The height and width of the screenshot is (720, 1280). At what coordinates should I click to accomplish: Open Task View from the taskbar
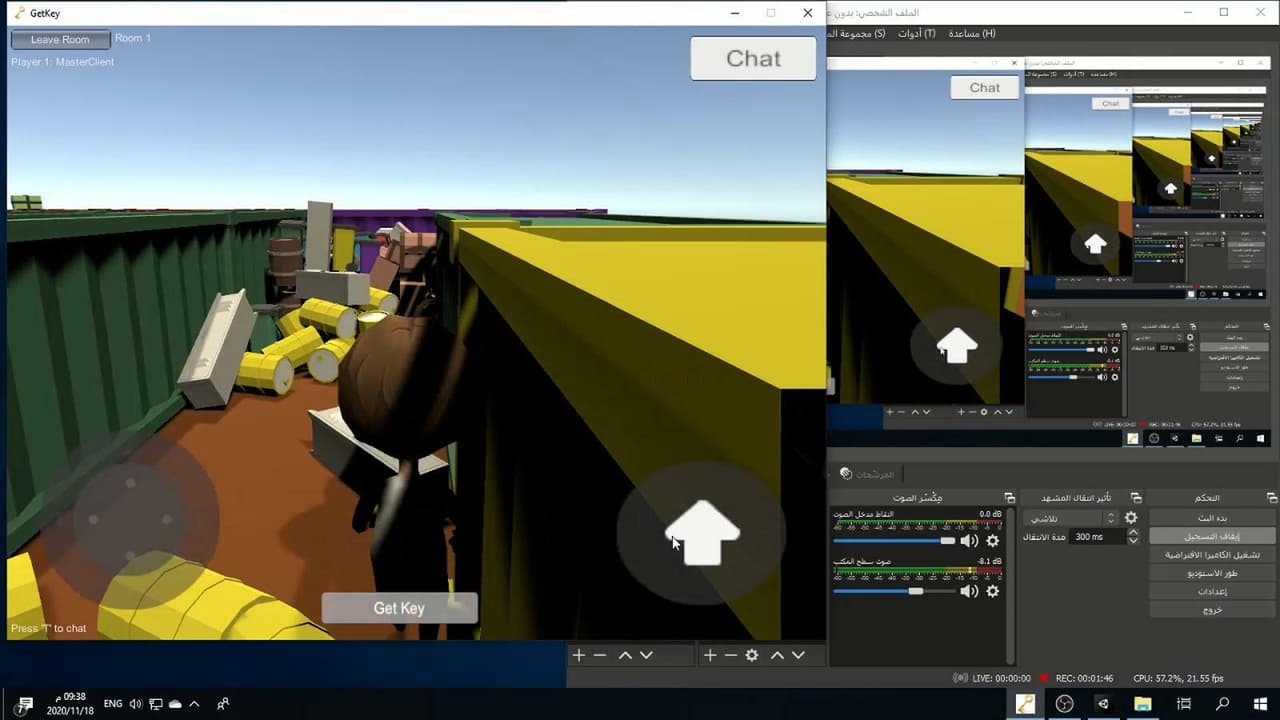[1183, 704]
